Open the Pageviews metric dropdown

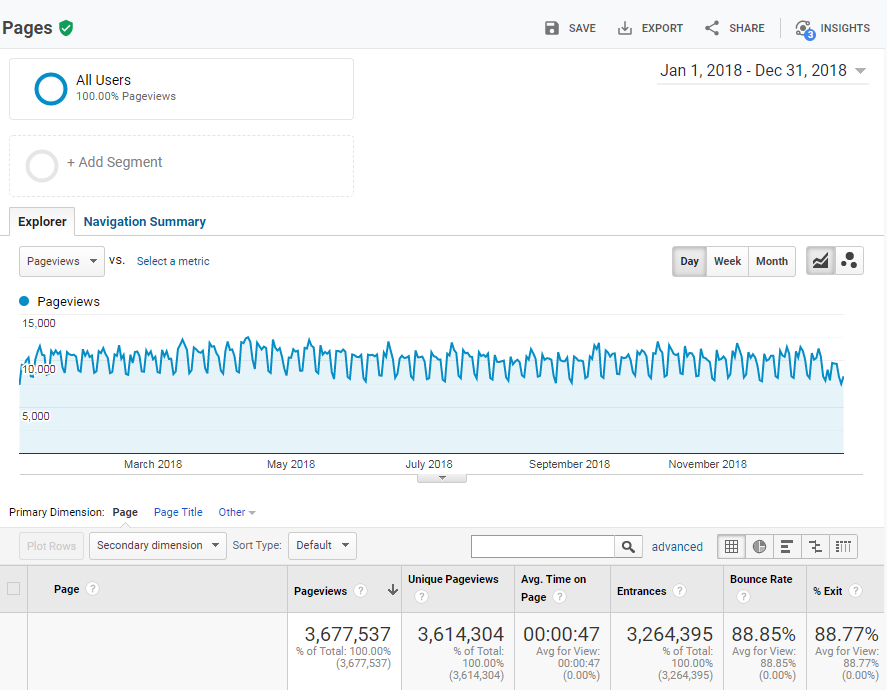tap(62, 261)
